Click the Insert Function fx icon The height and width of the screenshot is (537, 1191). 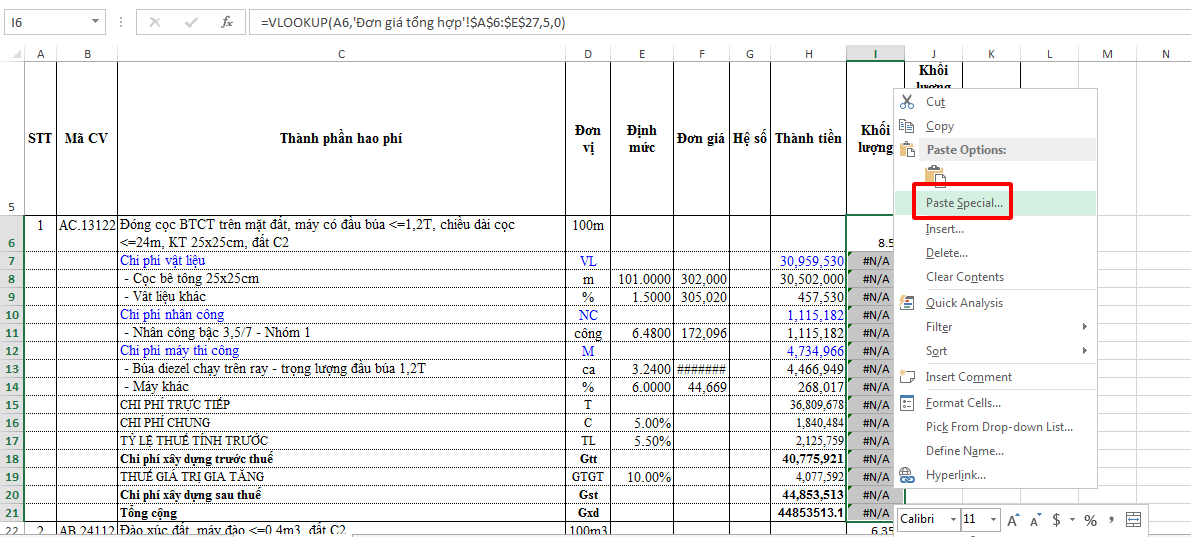(x=226, y=22)
